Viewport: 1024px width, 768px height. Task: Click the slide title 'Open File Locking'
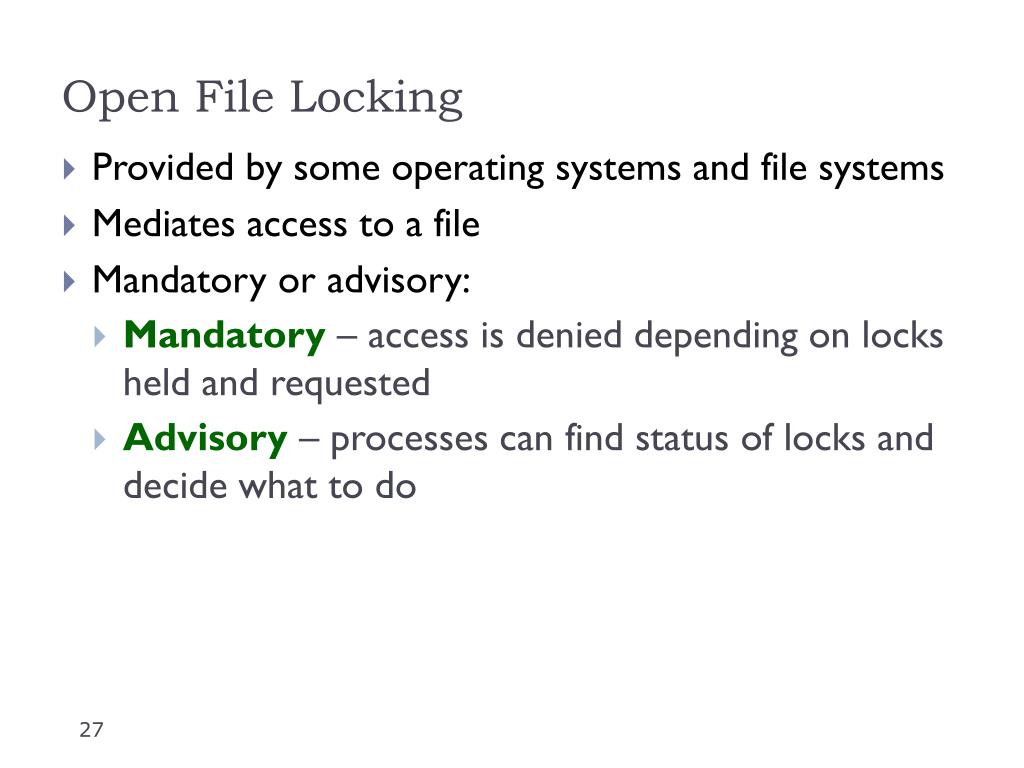tap(263, 98)
